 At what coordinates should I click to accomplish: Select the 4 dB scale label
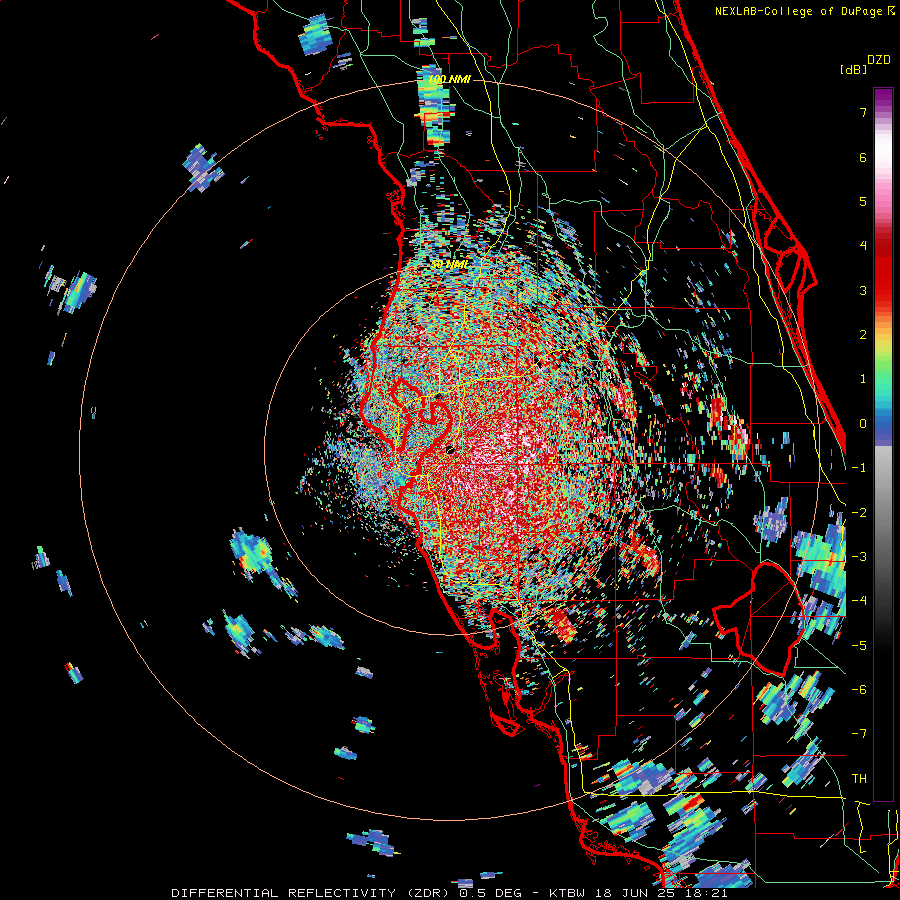[x=863, y=246]
